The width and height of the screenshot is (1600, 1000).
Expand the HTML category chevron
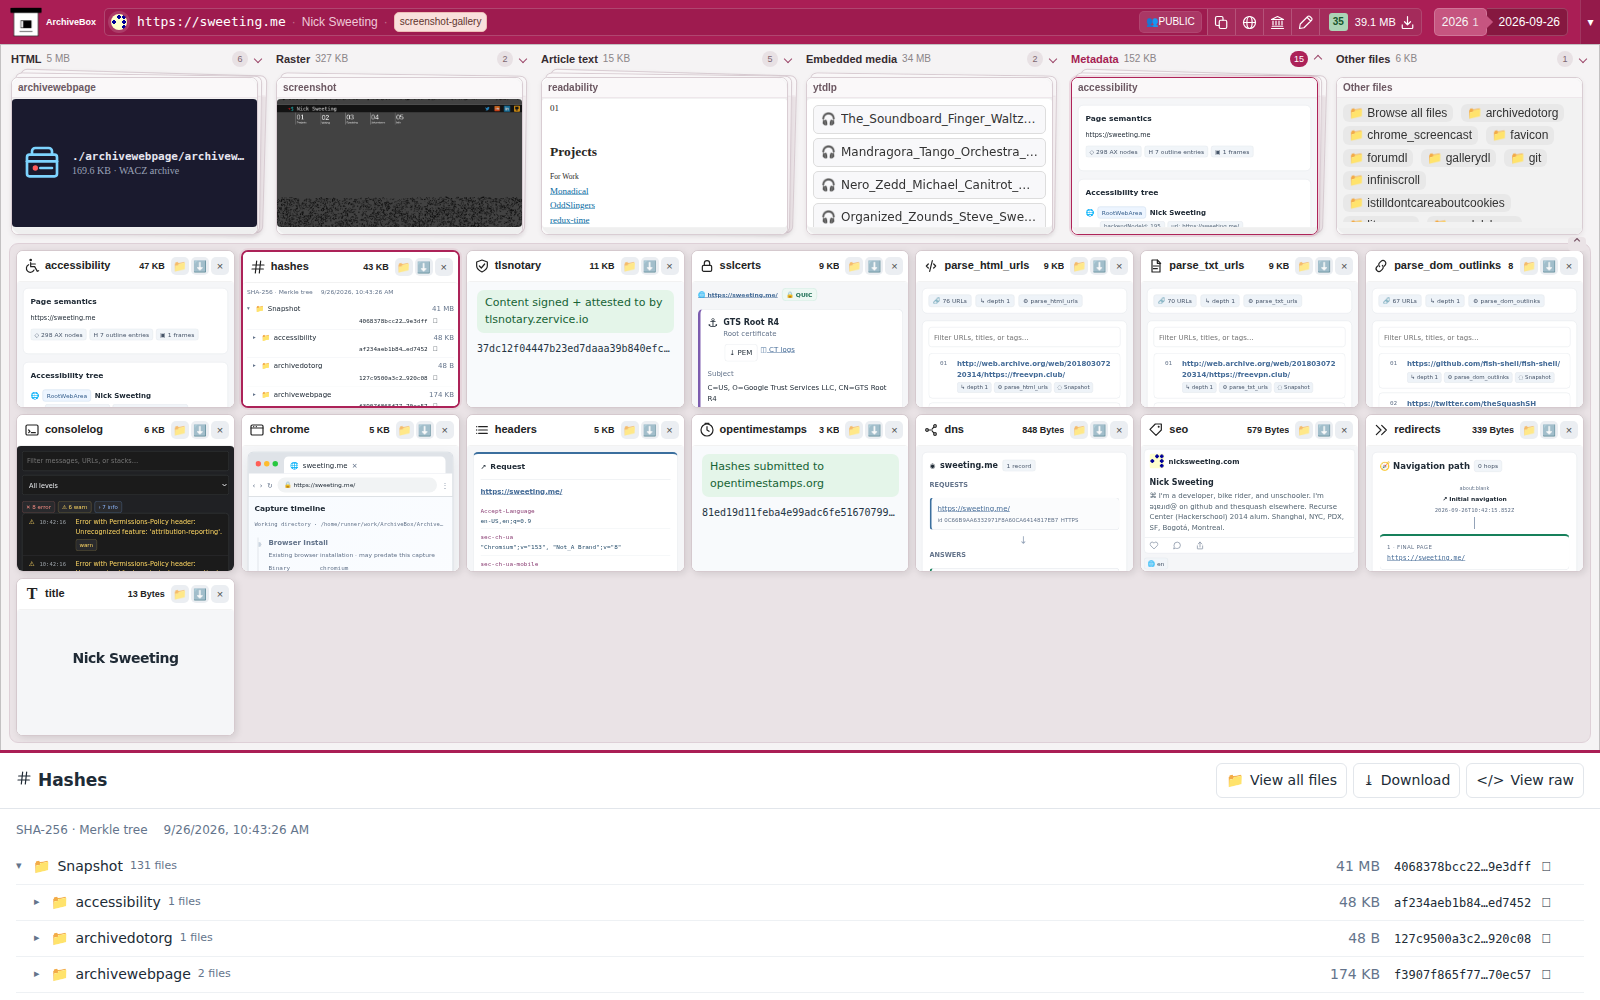pyautogui.click(x=258, y=60)
